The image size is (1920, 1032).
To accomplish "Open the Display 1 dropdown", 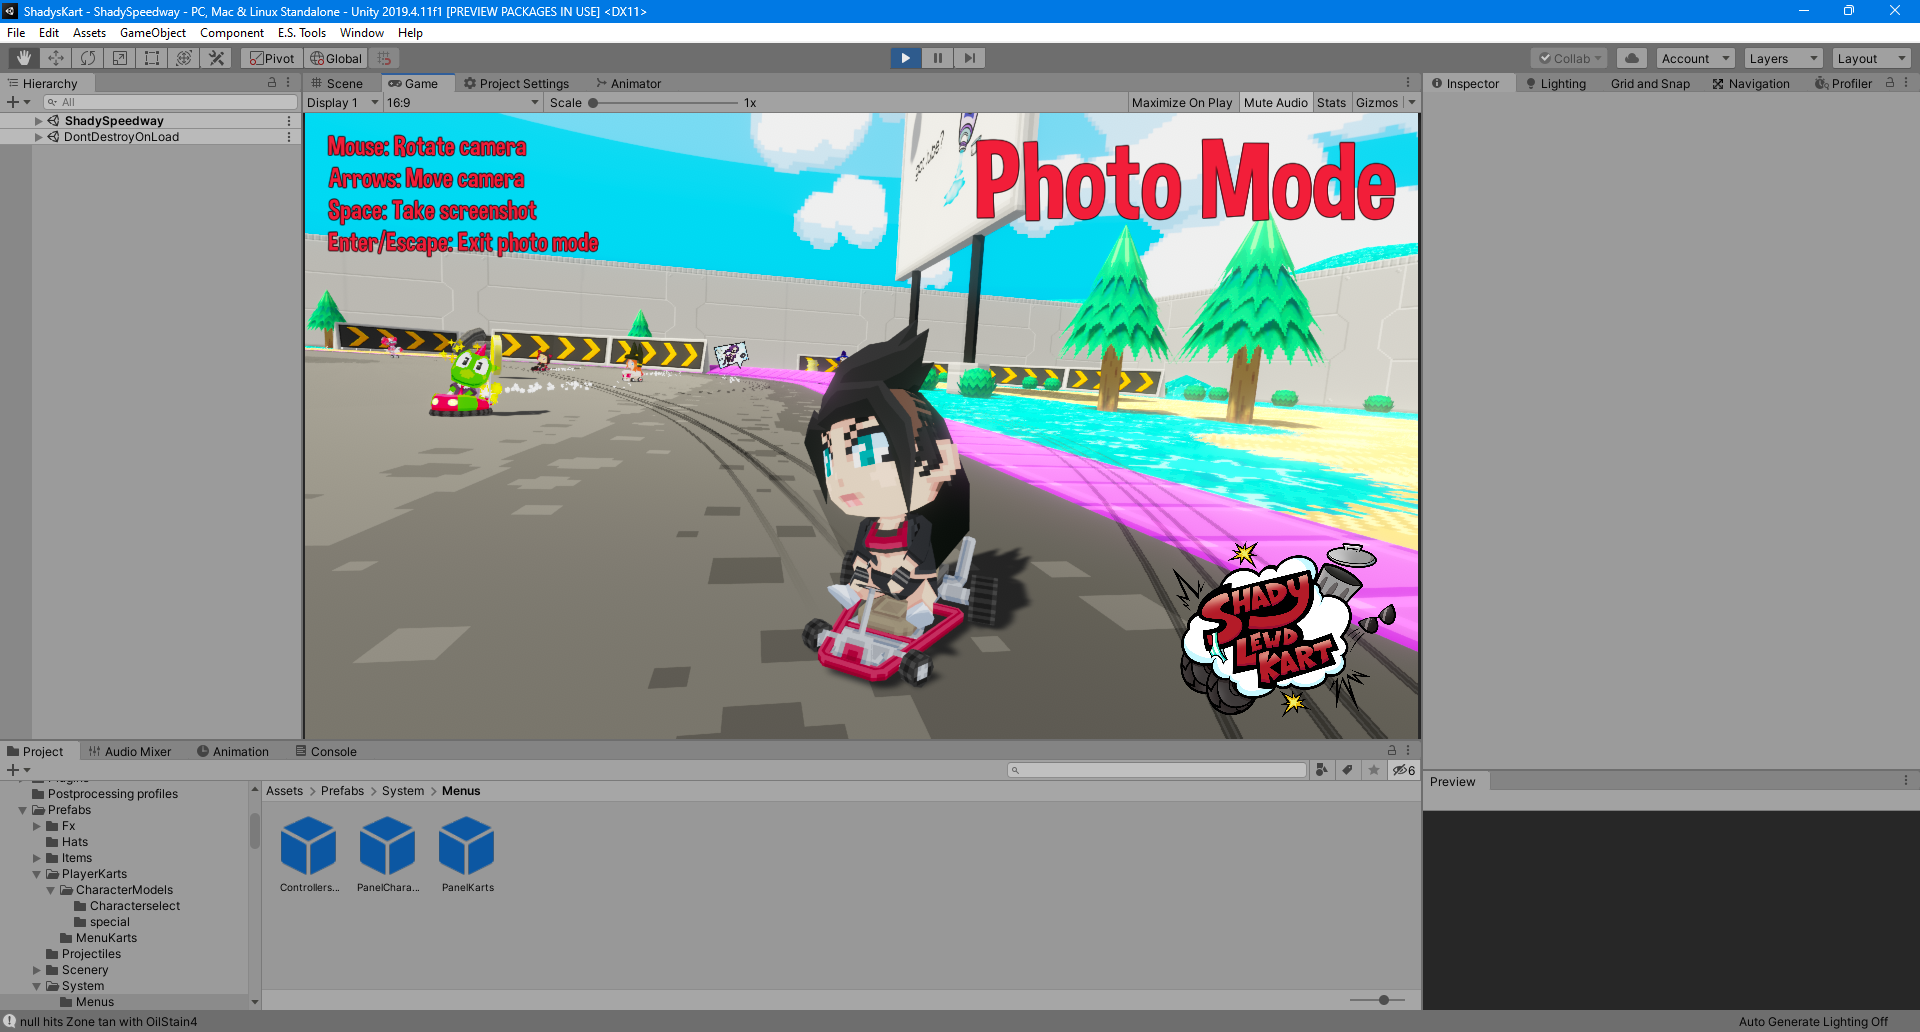I will (x=343, y=102).
